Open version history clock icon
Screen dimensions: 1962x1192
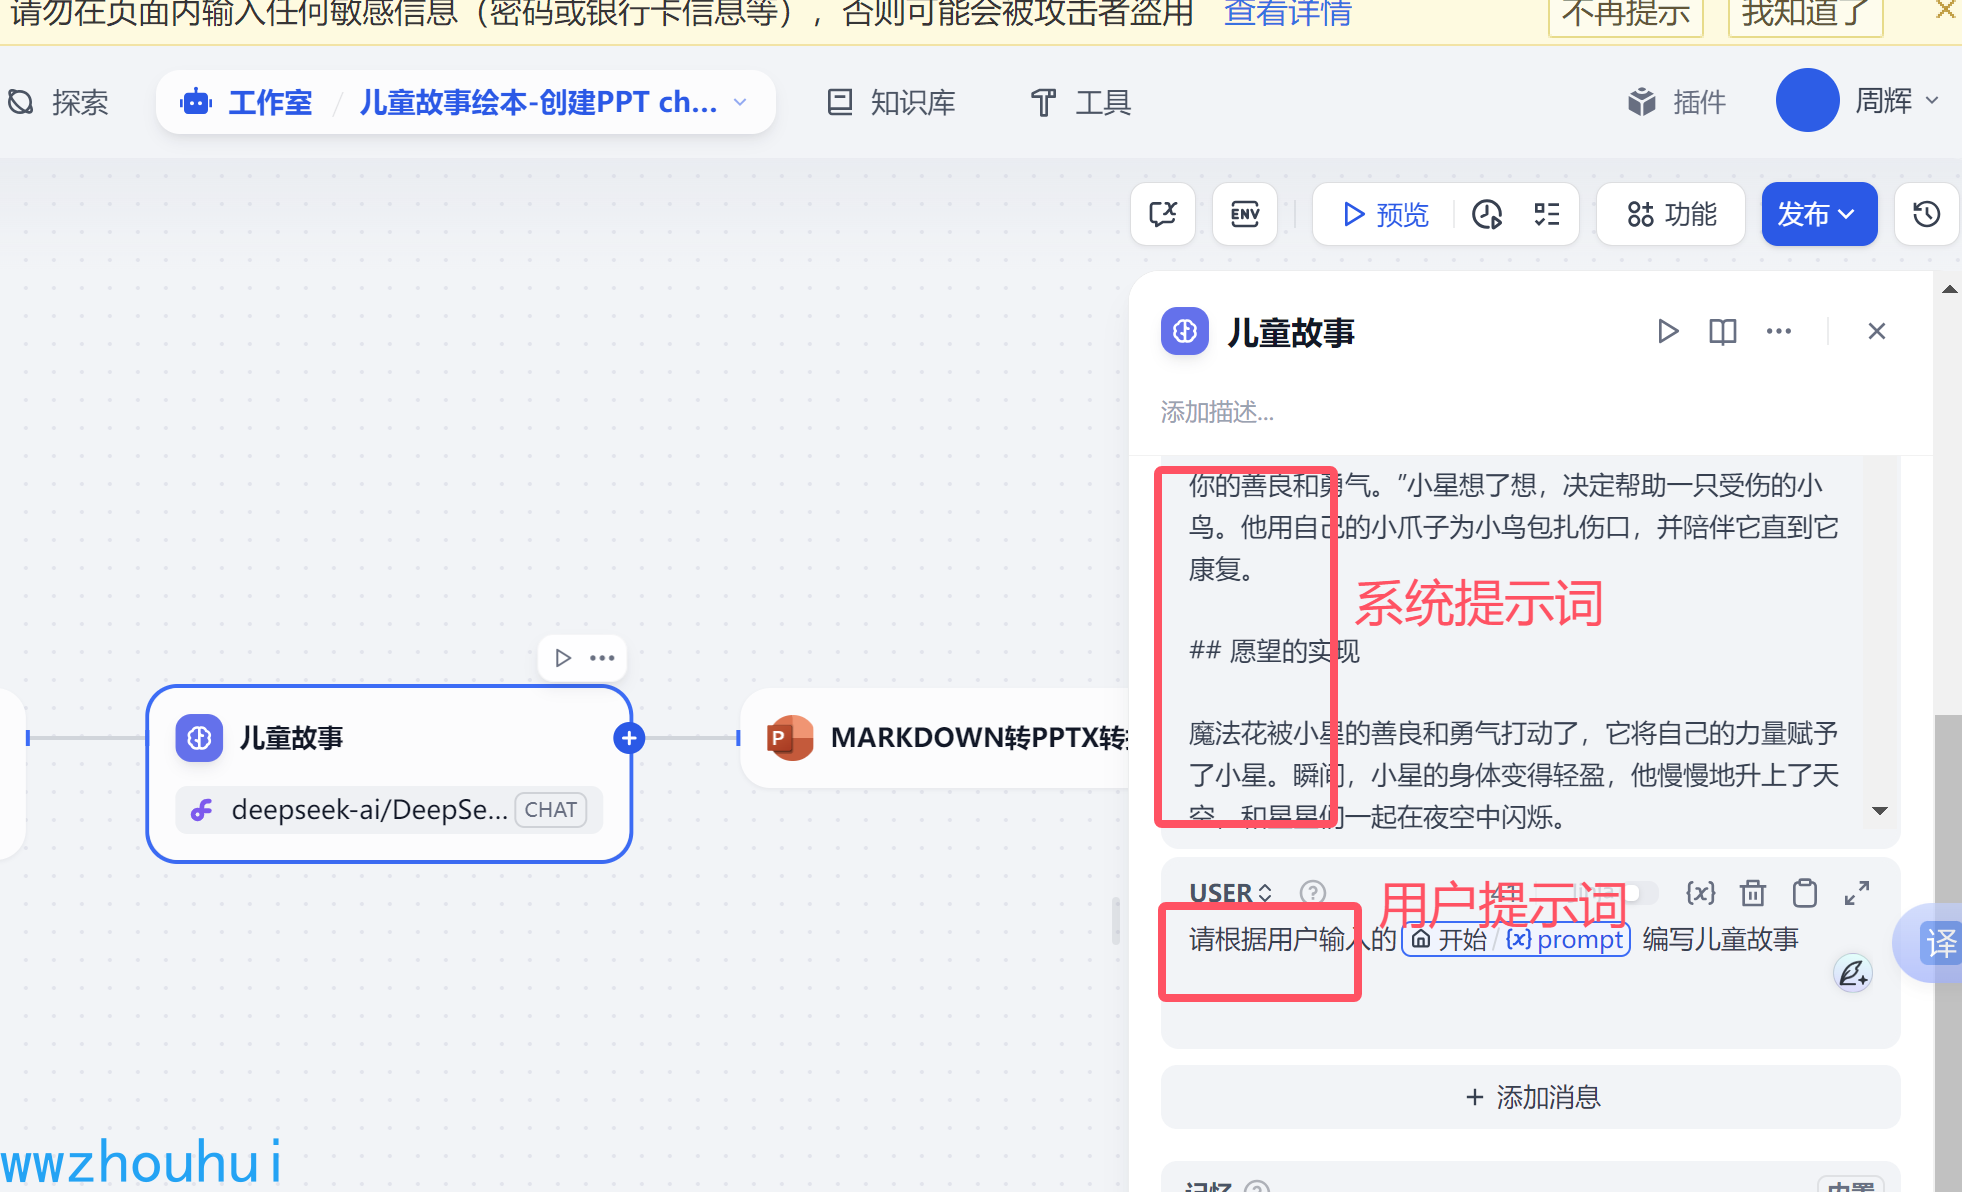[1926, 214]
